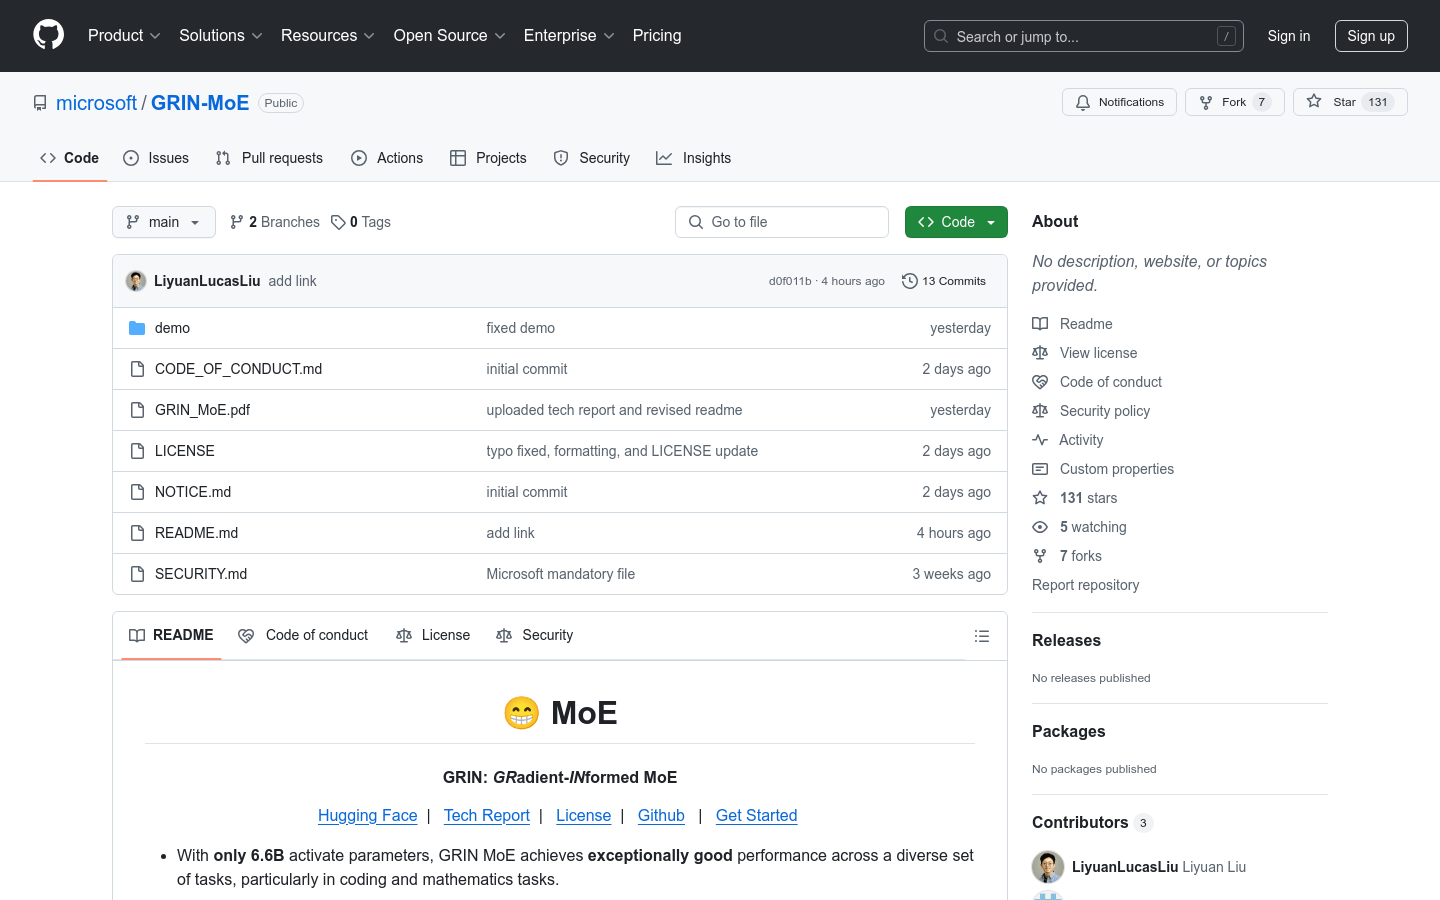Open 'Microsoft mandatory file' commit message

(560, 574)
